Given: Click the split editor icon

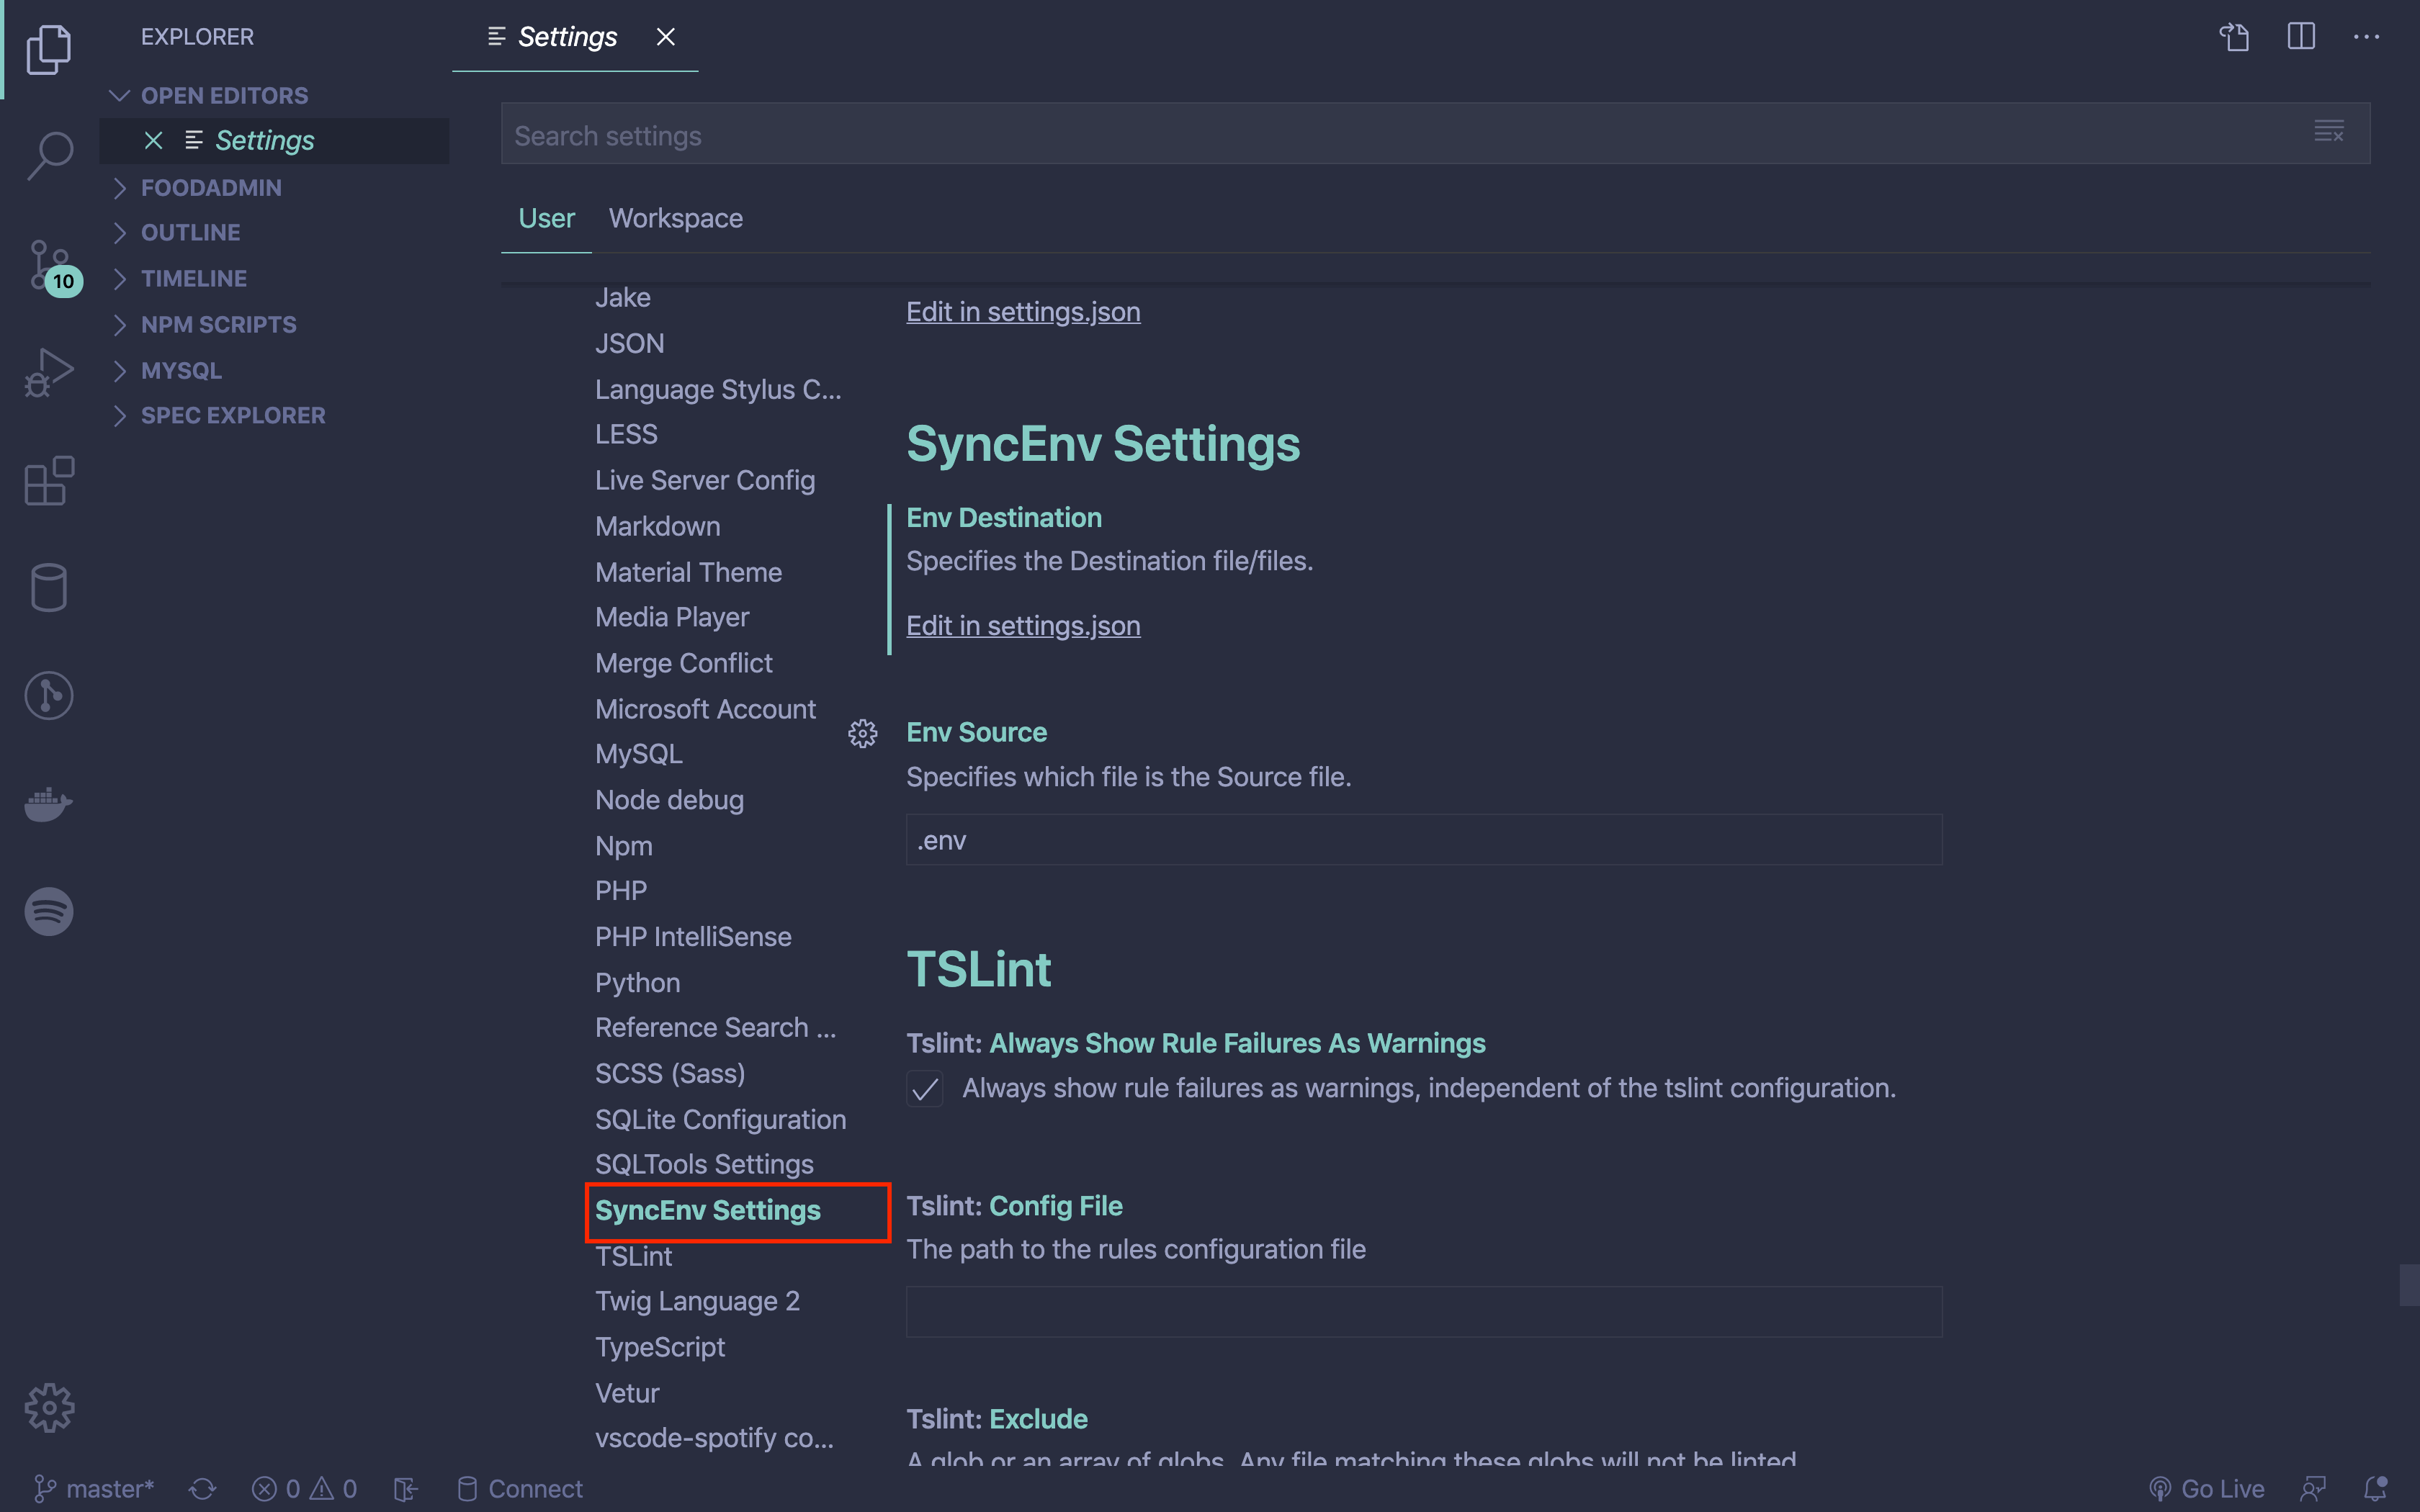Looking at the screenshot, I should 2300,37.
